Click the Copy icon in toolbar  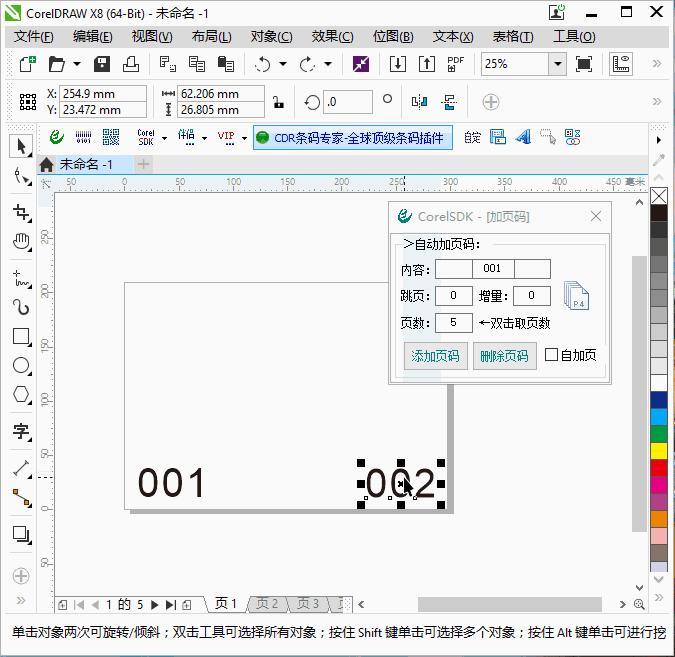(197, 64)
